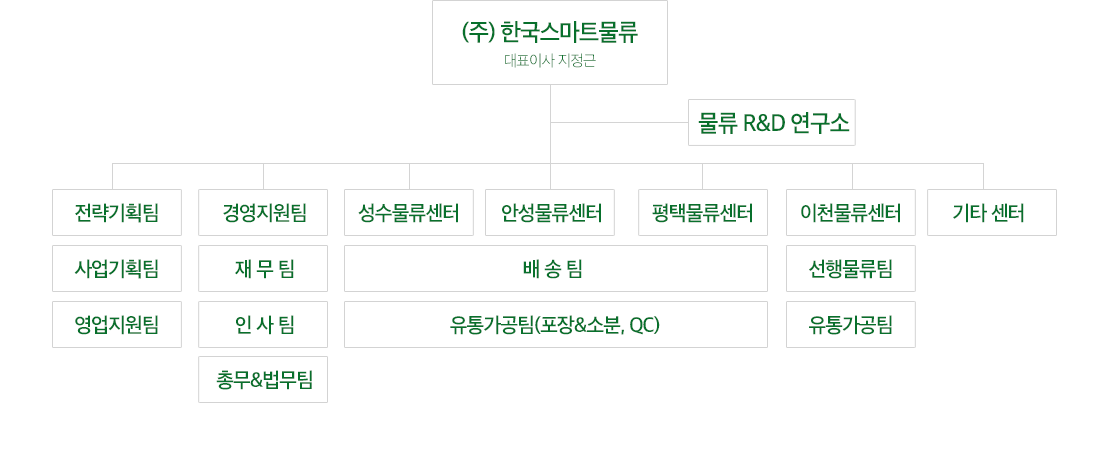Screen dimensions: 1100x459
Task: Click the 안성물류센터 box
Action: tap(550, 213)
